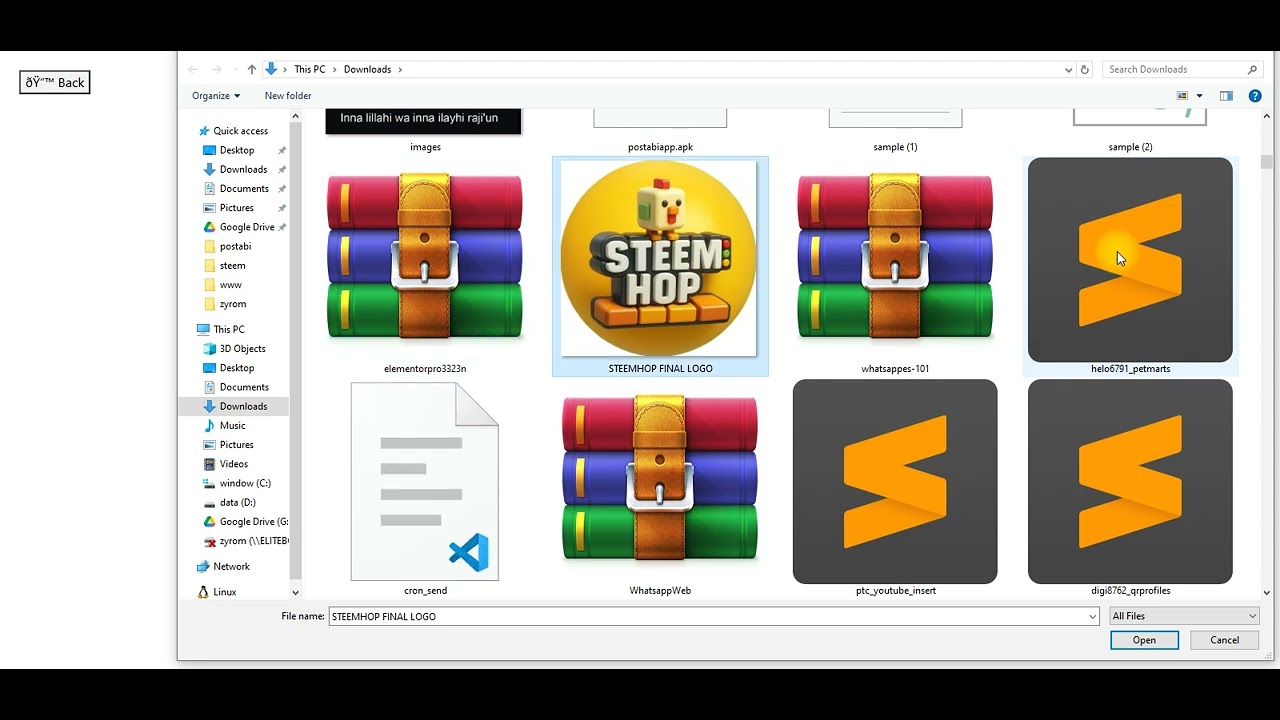Click the Cancel button

pyautogui.click(x=1224, y=640)
